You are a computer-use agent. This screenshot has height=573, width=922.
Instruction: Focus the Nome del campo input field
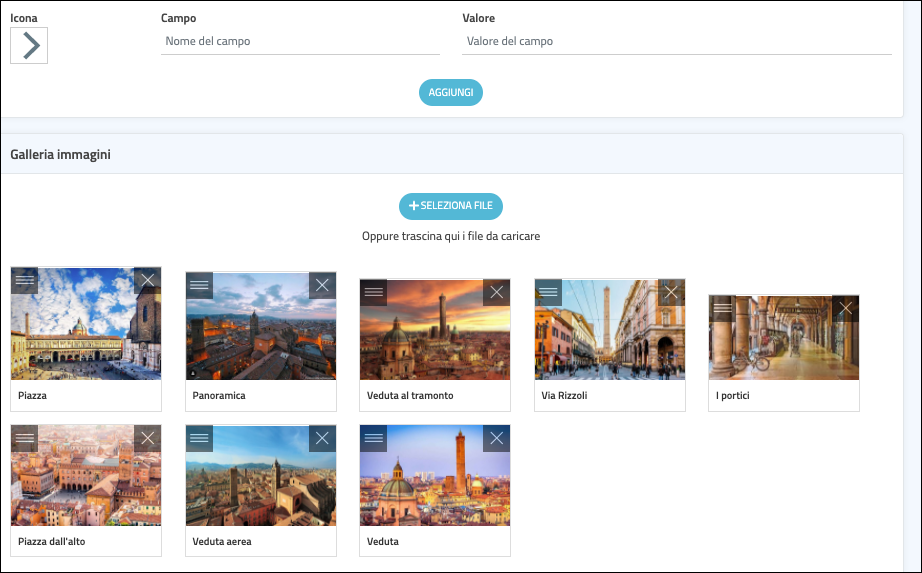[300, 42]
